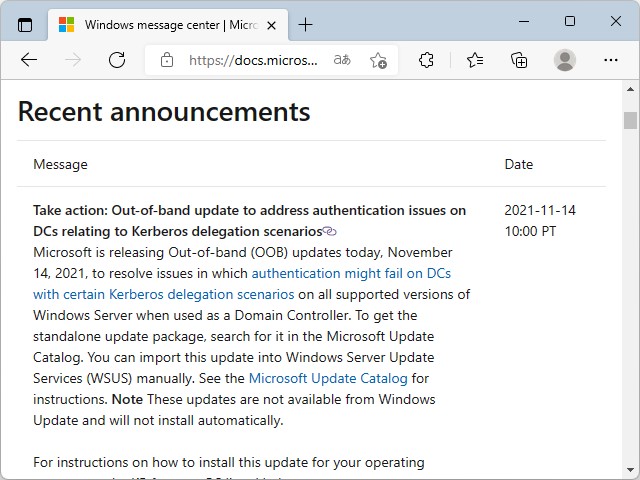Add this page to favorites star icon

point(378,60)
